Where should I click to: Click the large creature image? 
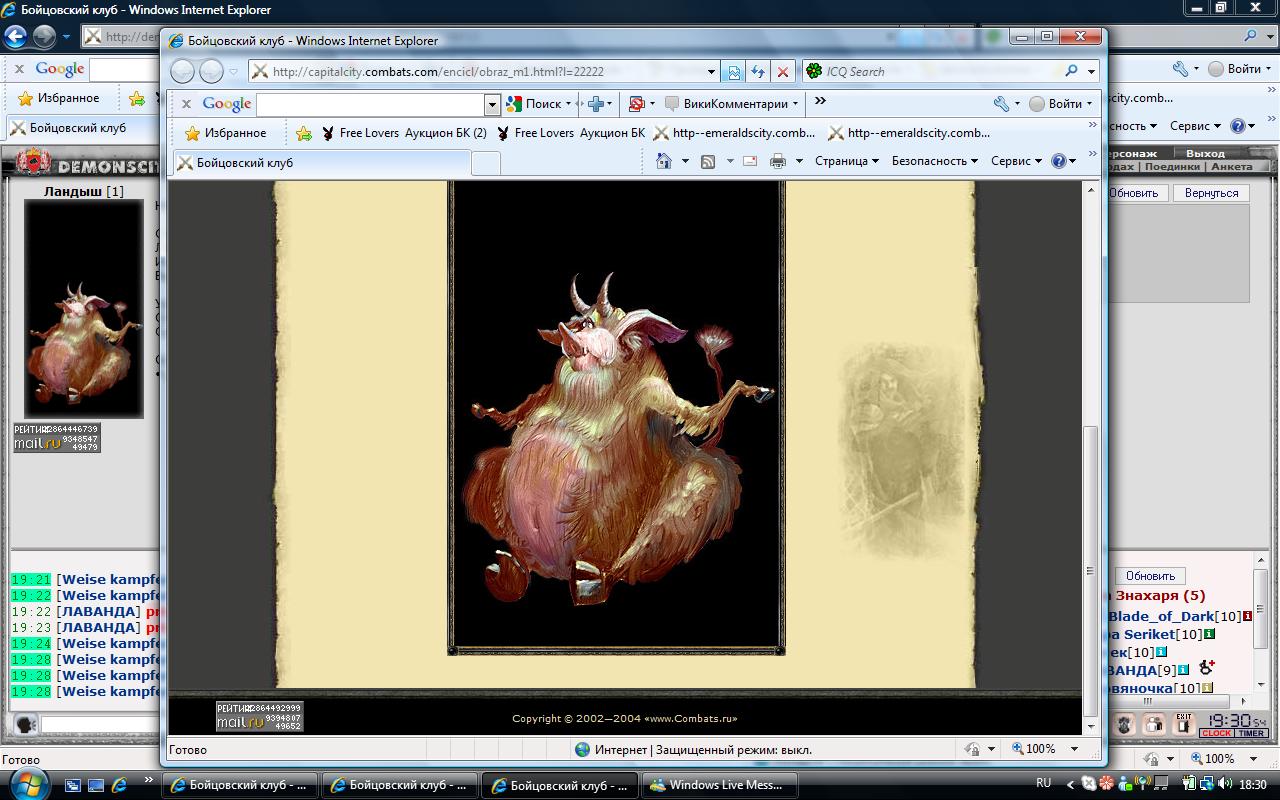tap(616, 418)
